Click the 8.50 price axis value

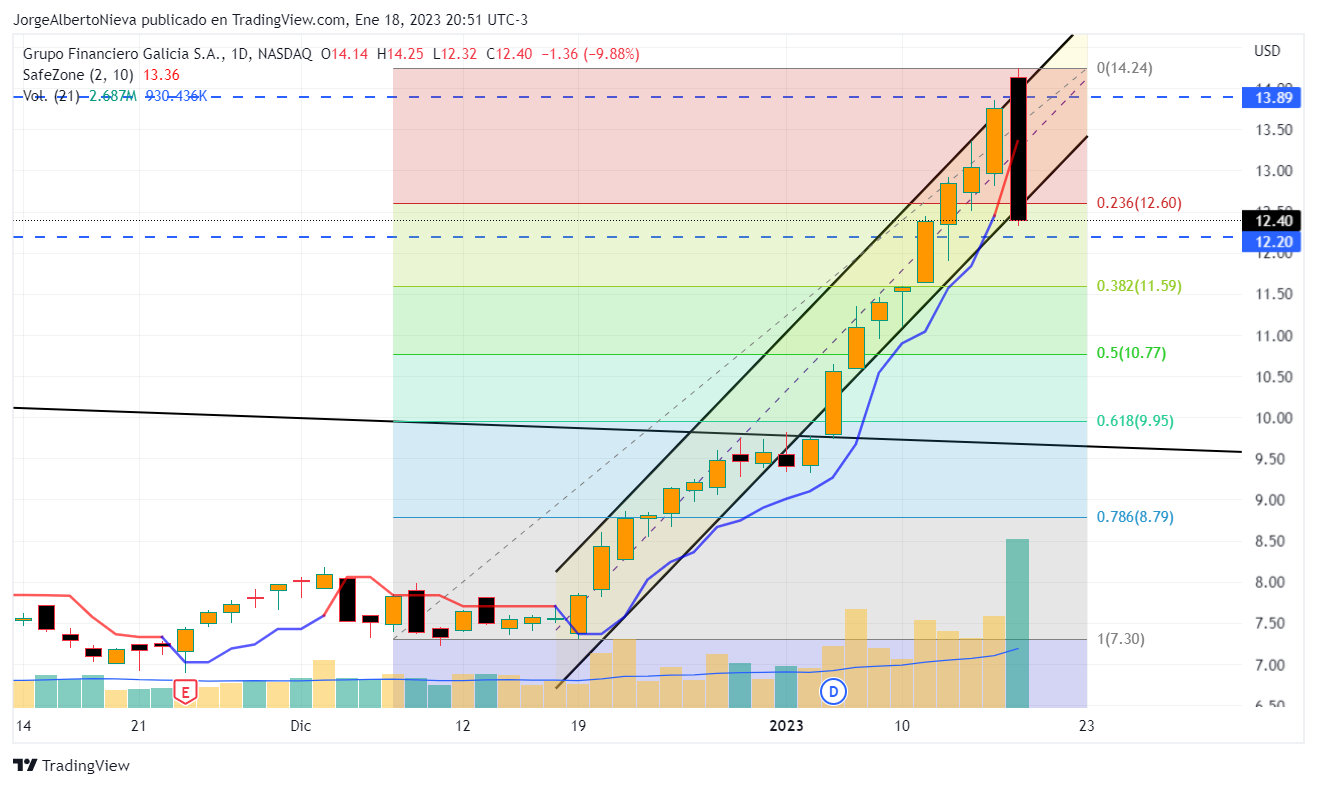(1271, 542)
